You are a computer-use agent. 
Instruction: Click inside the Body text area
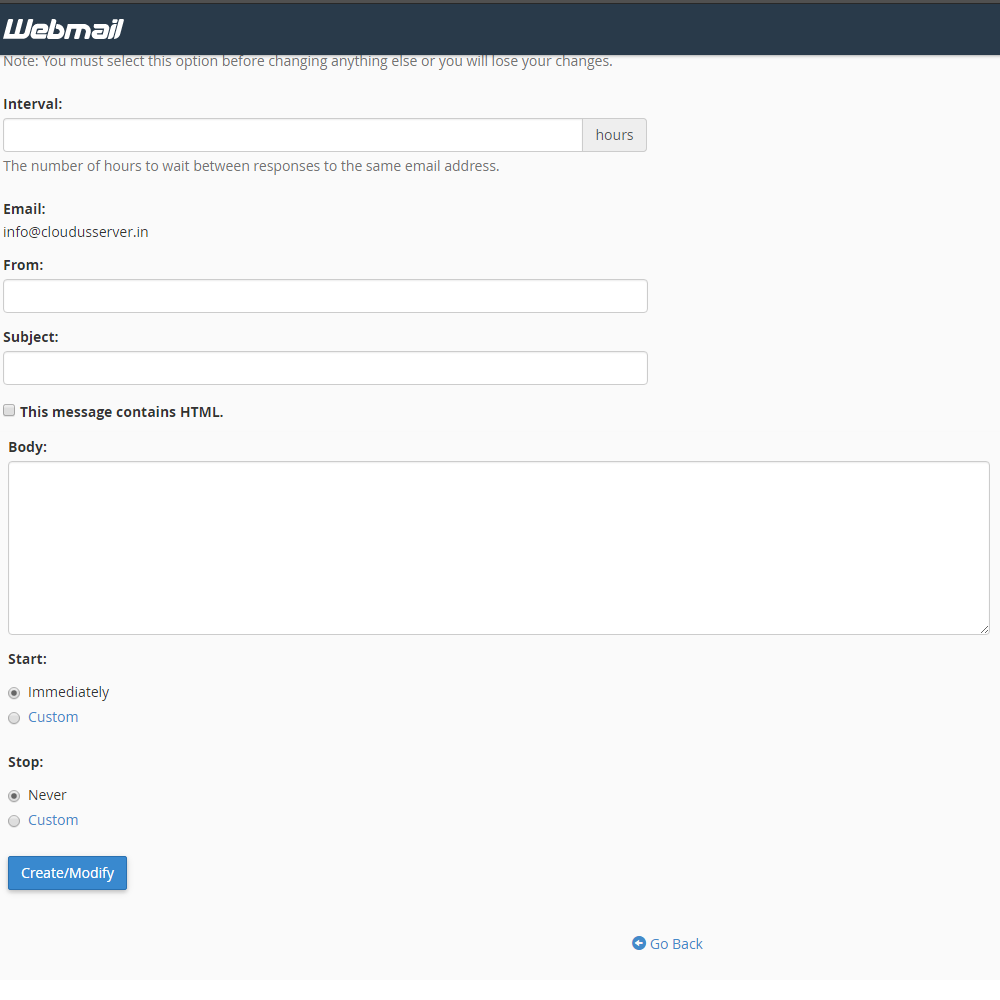pos(499,548)
